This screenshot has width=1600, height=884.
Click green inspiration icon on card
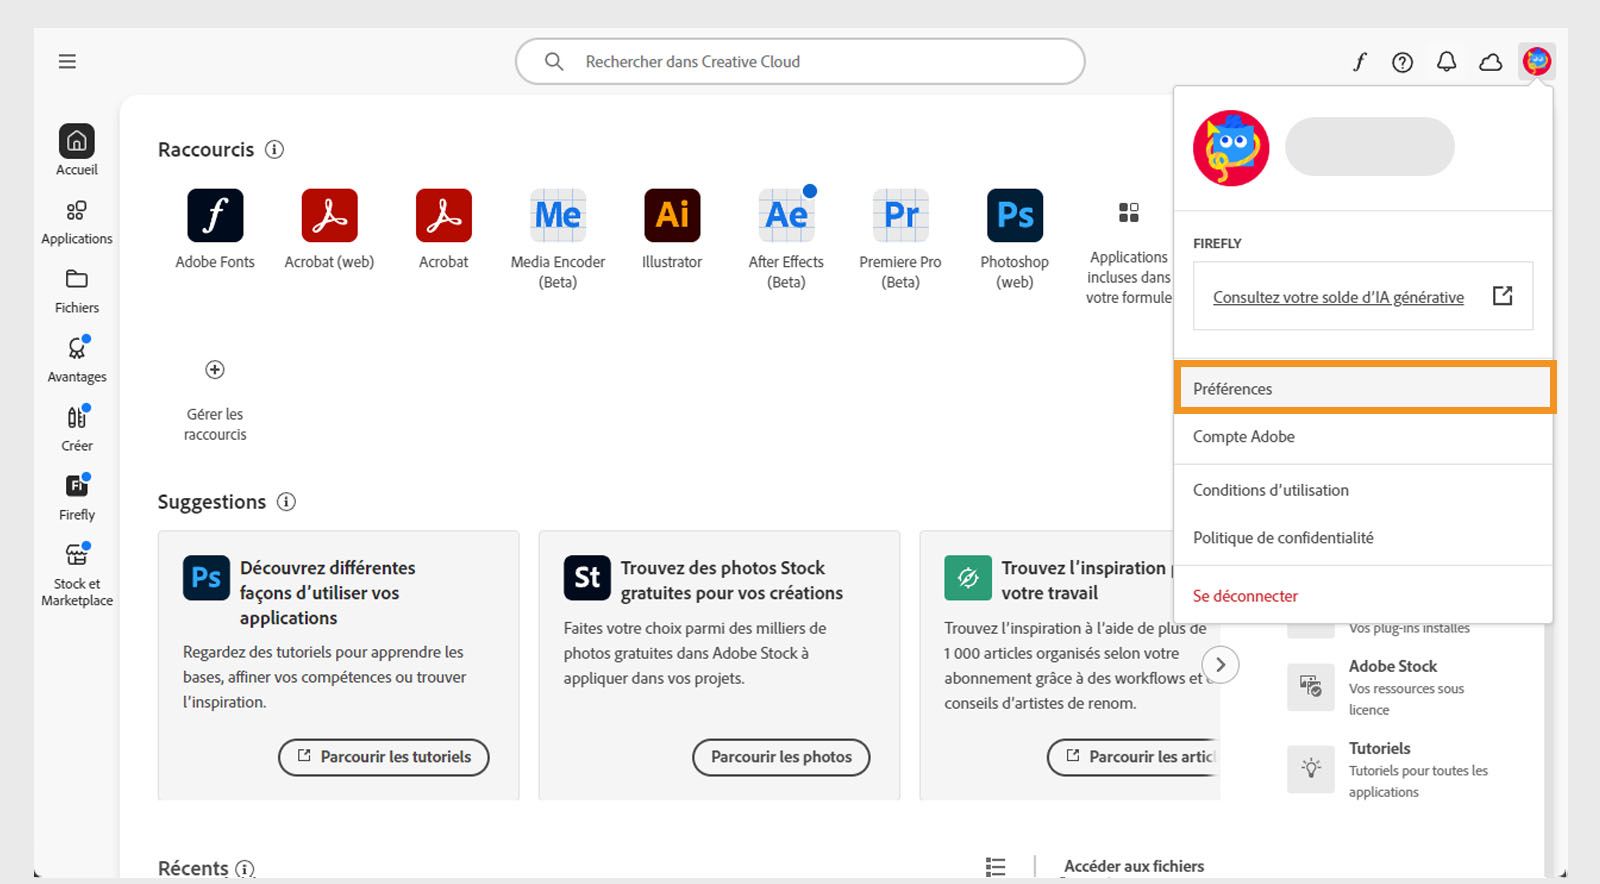point(968,578)
